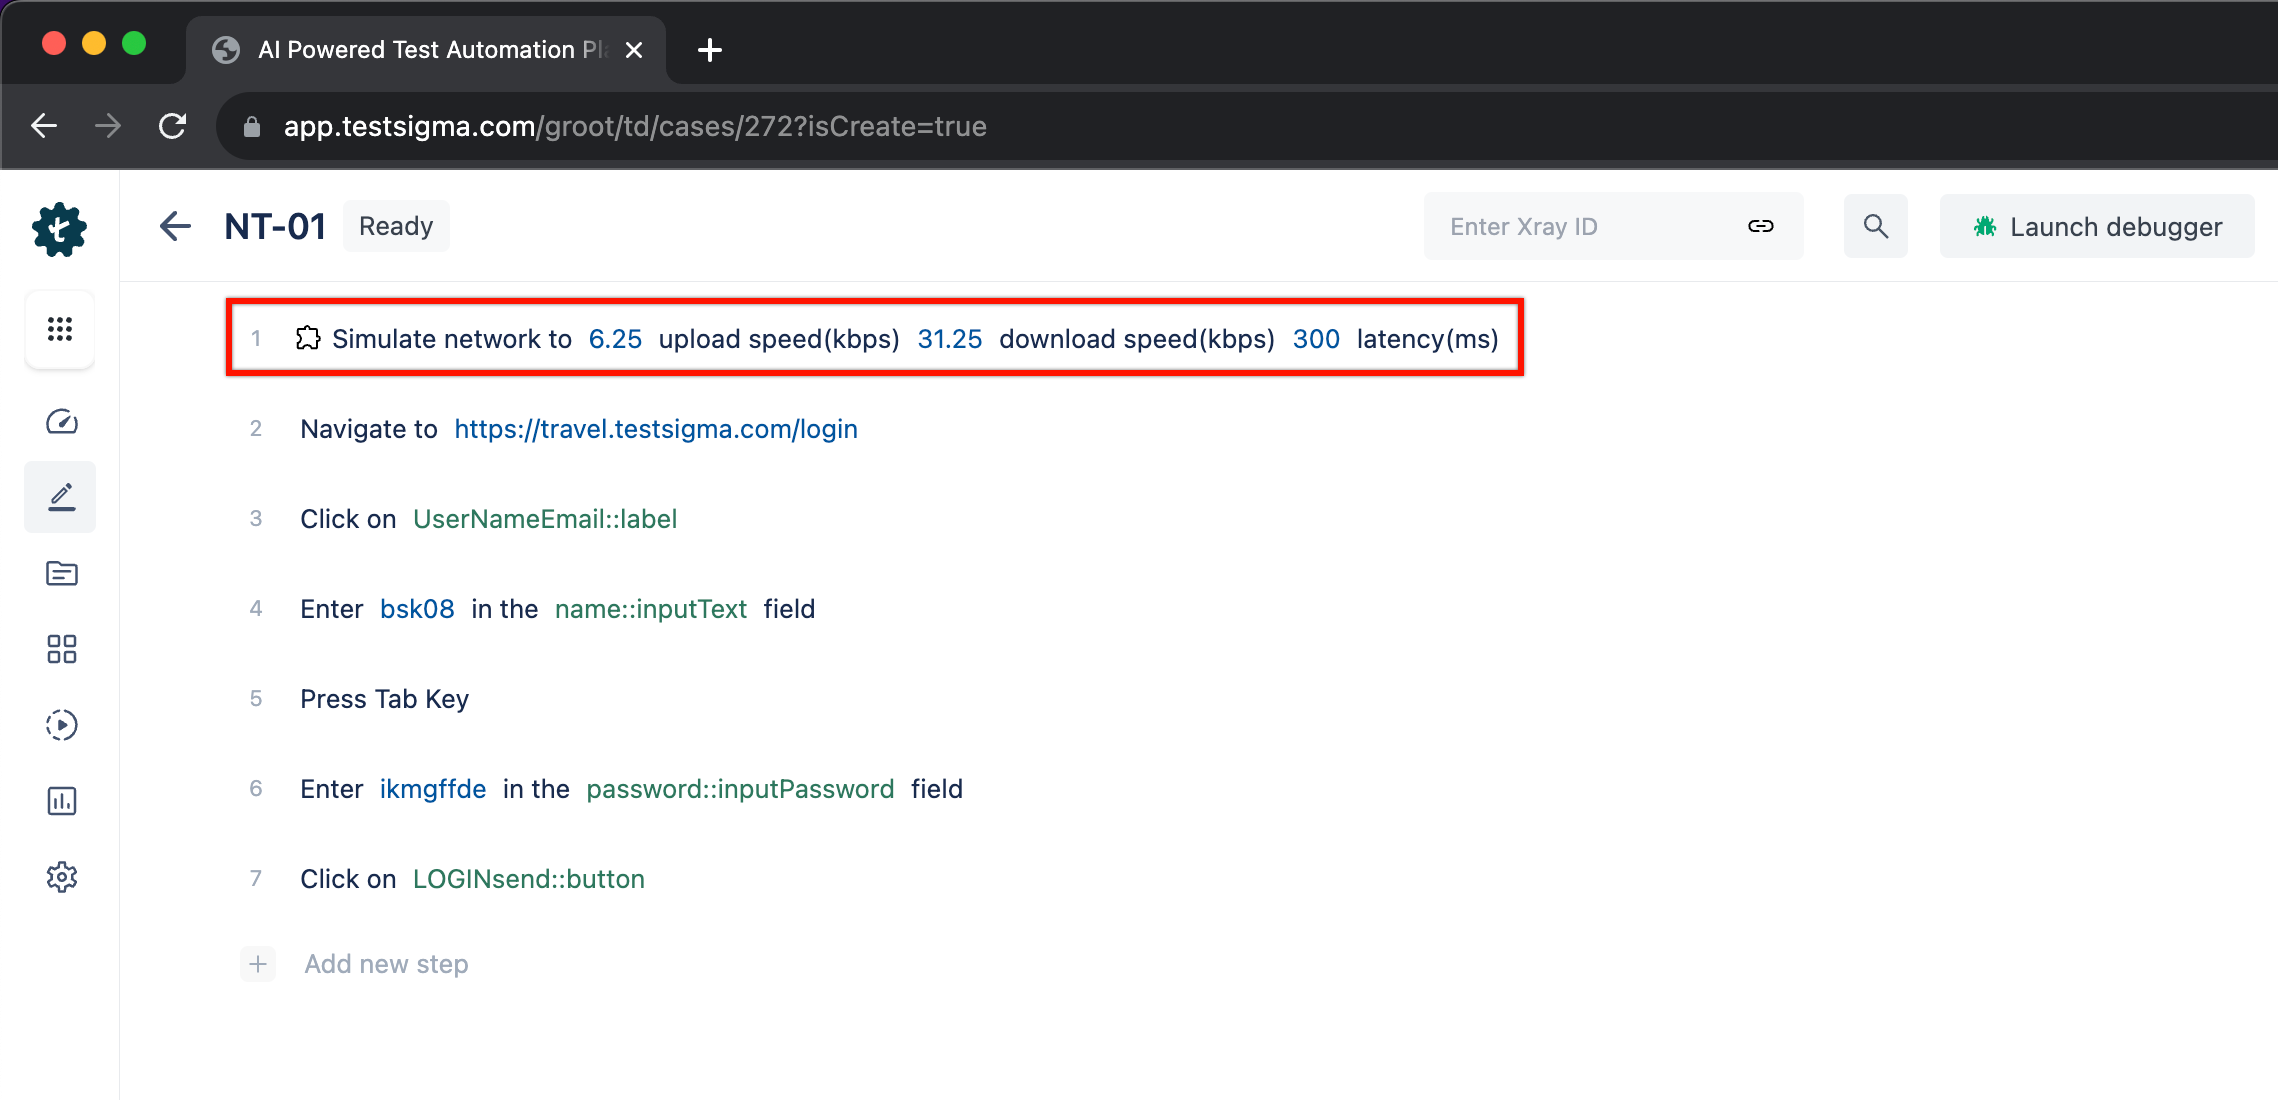Viewport: 2278px width, 1100px height.
Task: Click the analytics/chart icon in sidebar
Action: pos(61,799)
